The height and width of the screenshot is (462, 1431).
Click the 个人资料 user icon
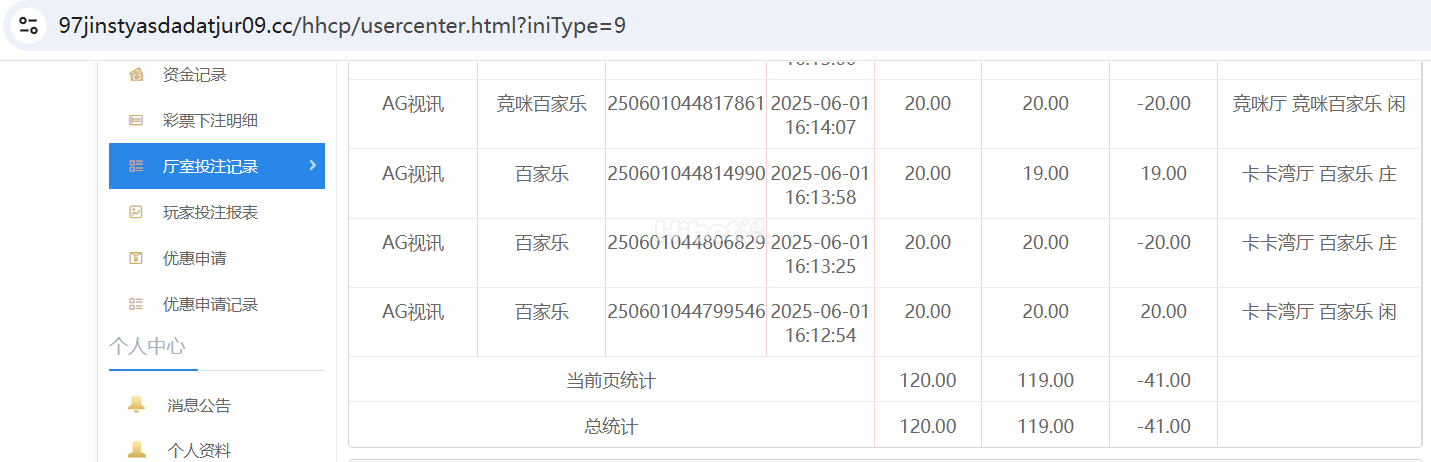[137, 450]
